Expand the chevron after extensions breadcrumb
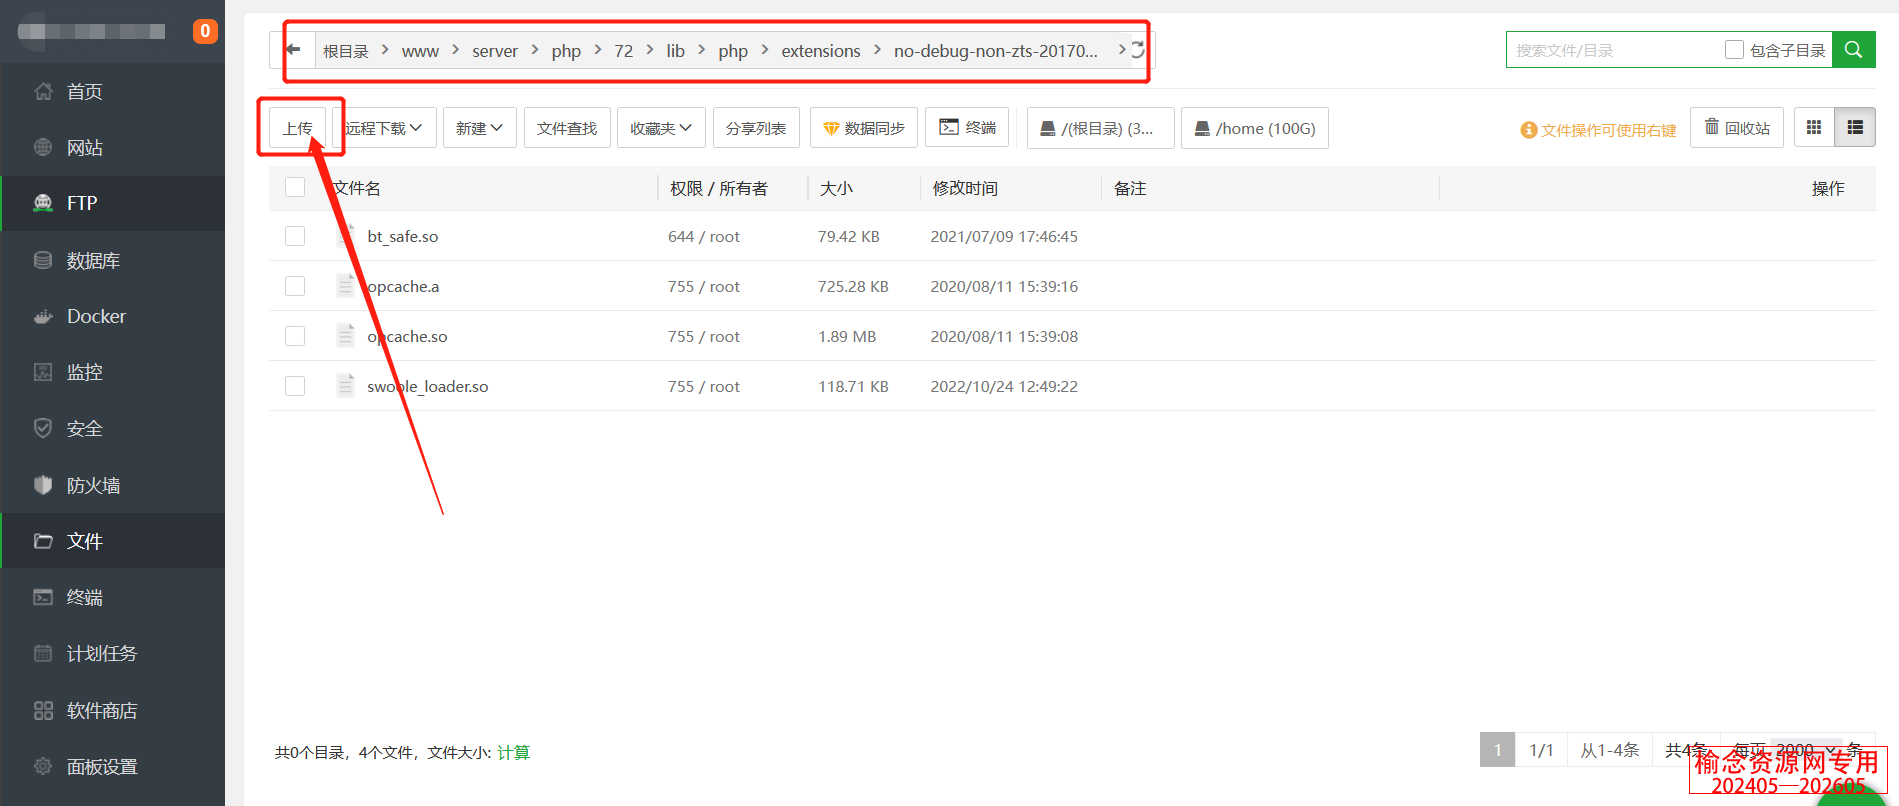 [x=877, y=49]
